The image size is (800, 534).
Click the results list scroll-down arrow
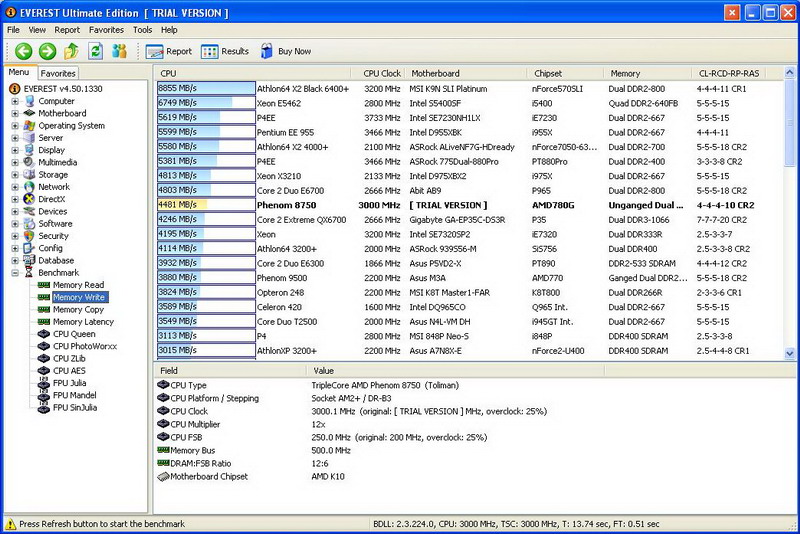pos(789,353)
